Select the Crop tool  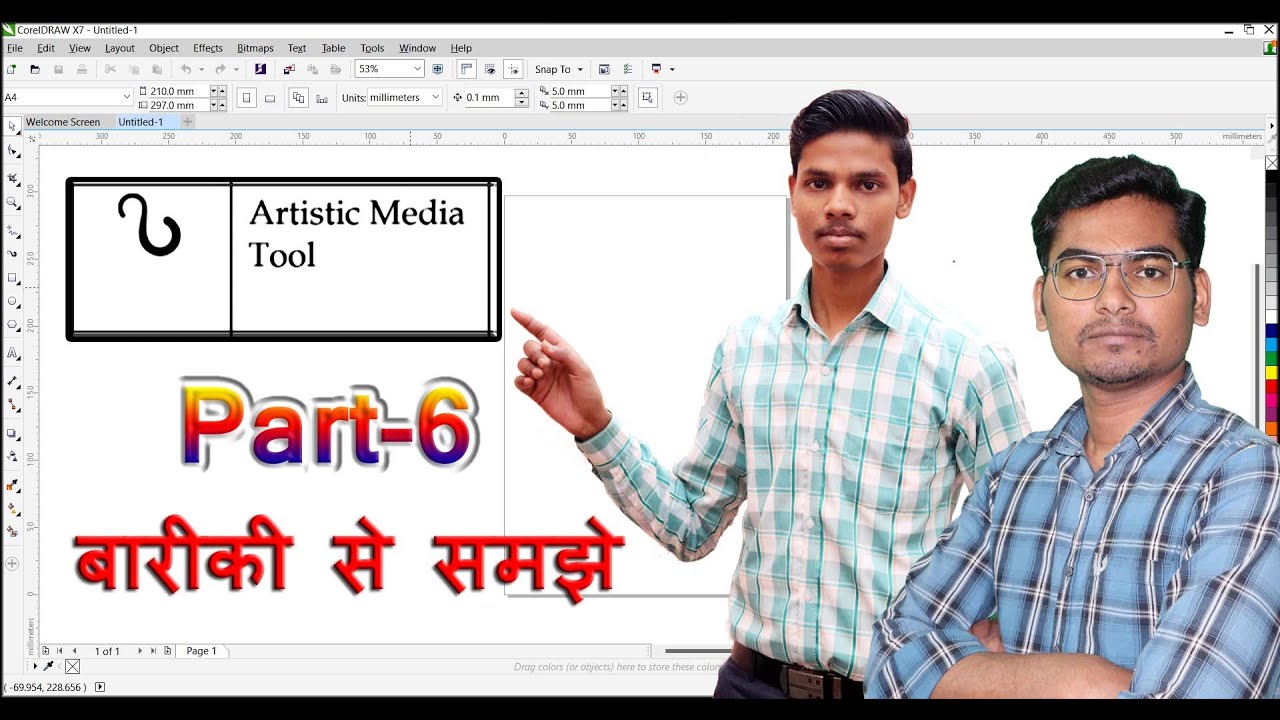12,178
